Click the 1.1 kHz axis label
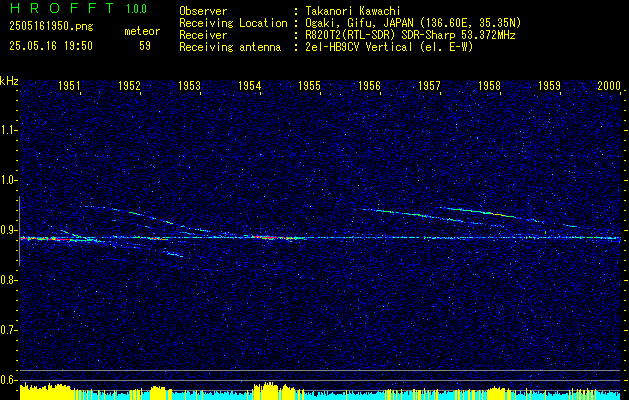 (x=9, y=130)
